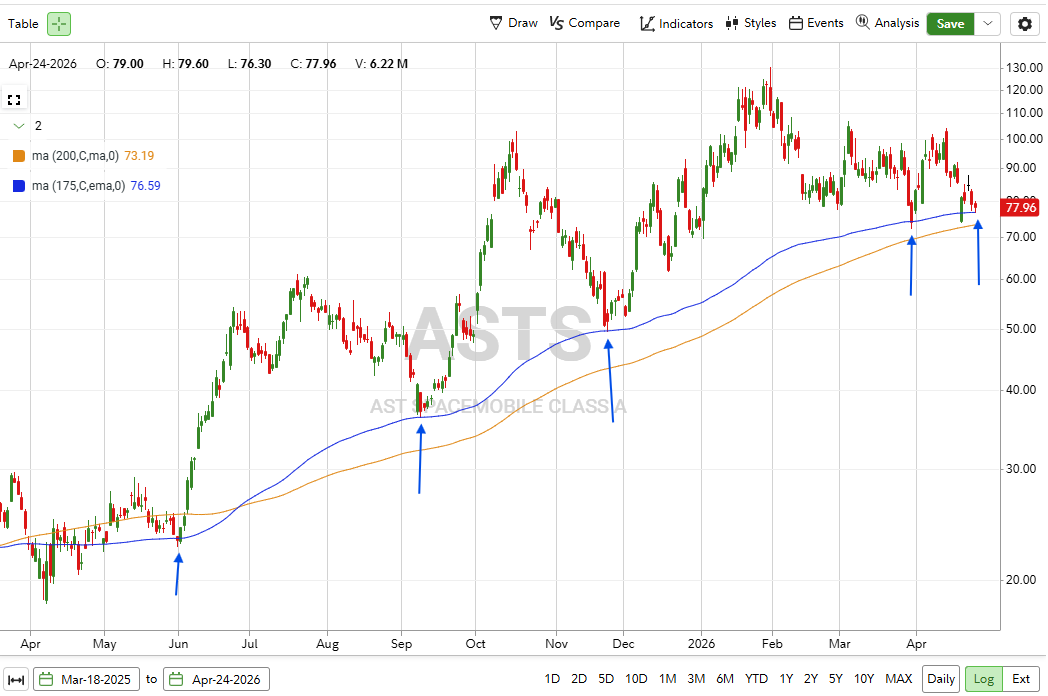Screen dimensions: 1048x696
Task: Open the Draw tools menu
Action: (513, 23)
